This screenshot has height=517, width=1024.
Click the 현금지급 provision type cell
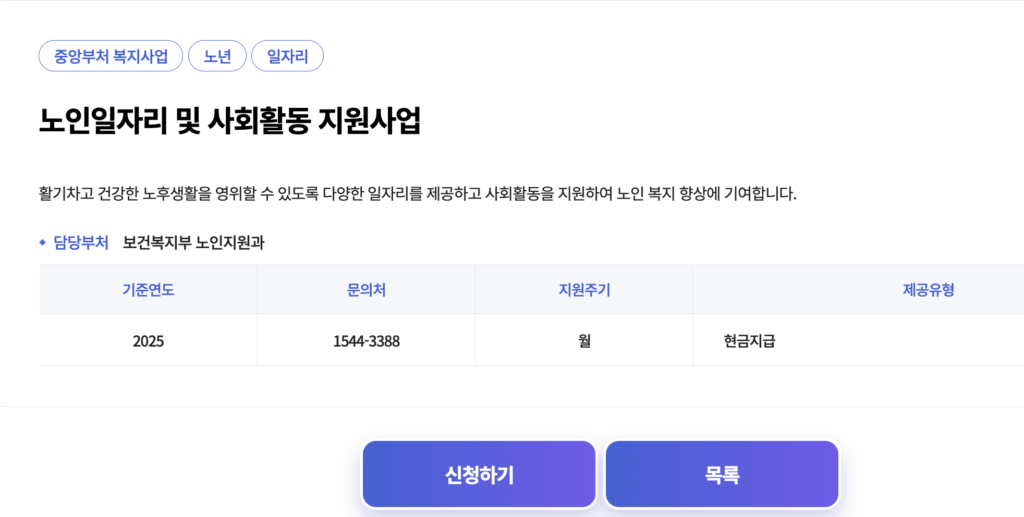750,341
